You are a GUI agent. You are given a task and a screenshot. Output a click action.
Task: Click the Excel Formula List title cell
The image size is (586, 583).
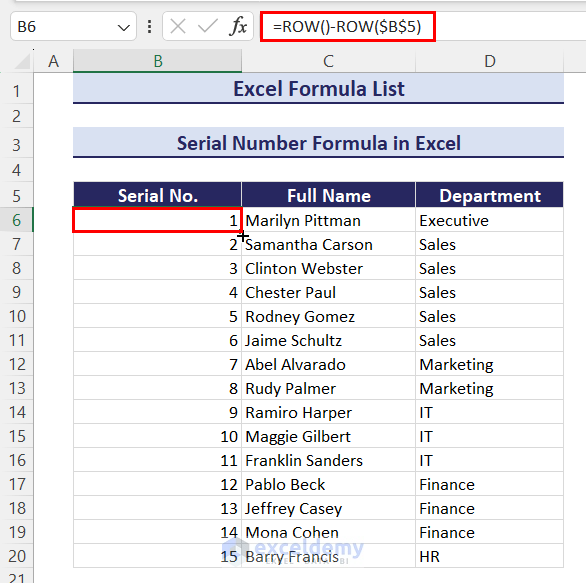[318, 89]
